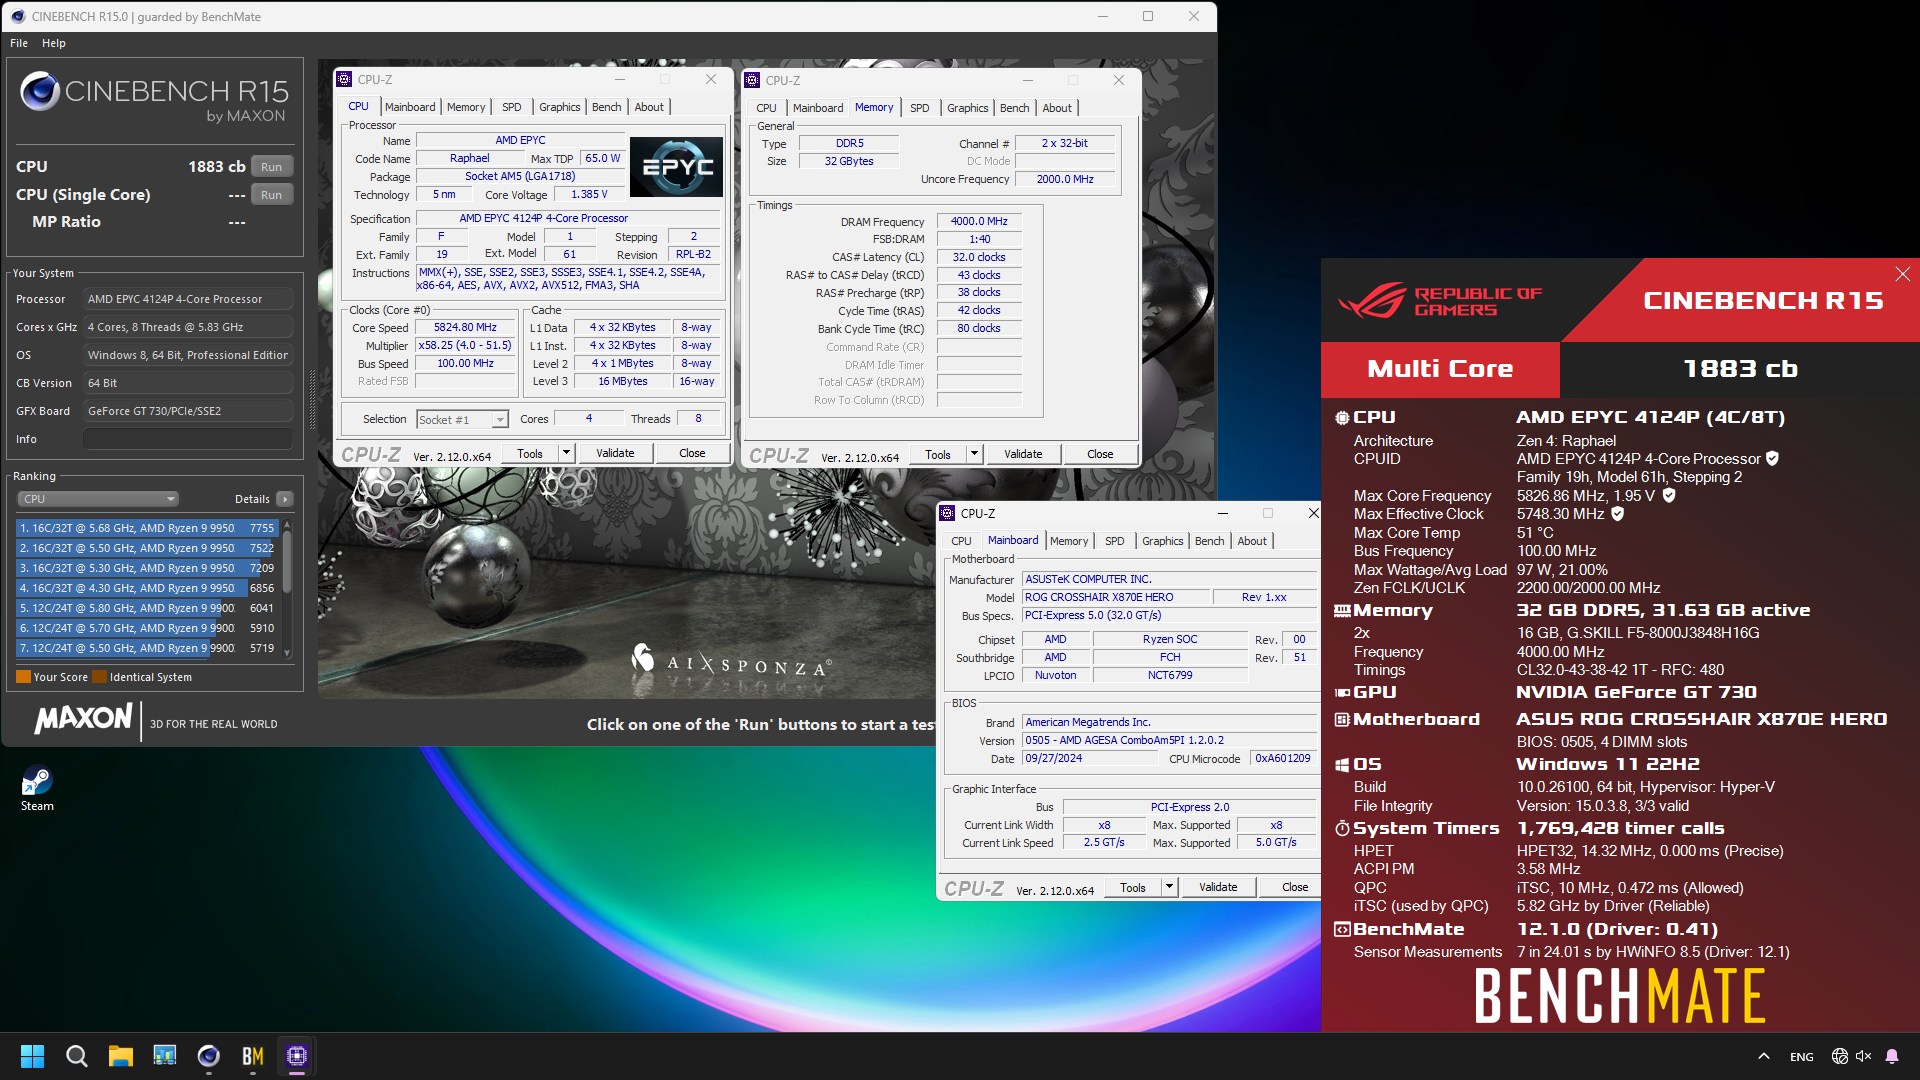Run the CPU multi-core test
The height and width of the screenshot is (1080, 1920).
271,167
